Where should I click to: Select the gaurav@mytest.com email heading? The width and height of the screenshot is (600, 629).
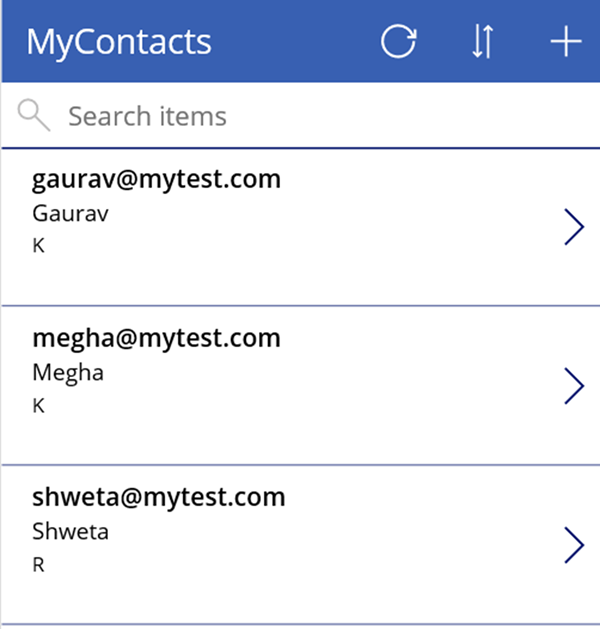click(x=156, y=180)
